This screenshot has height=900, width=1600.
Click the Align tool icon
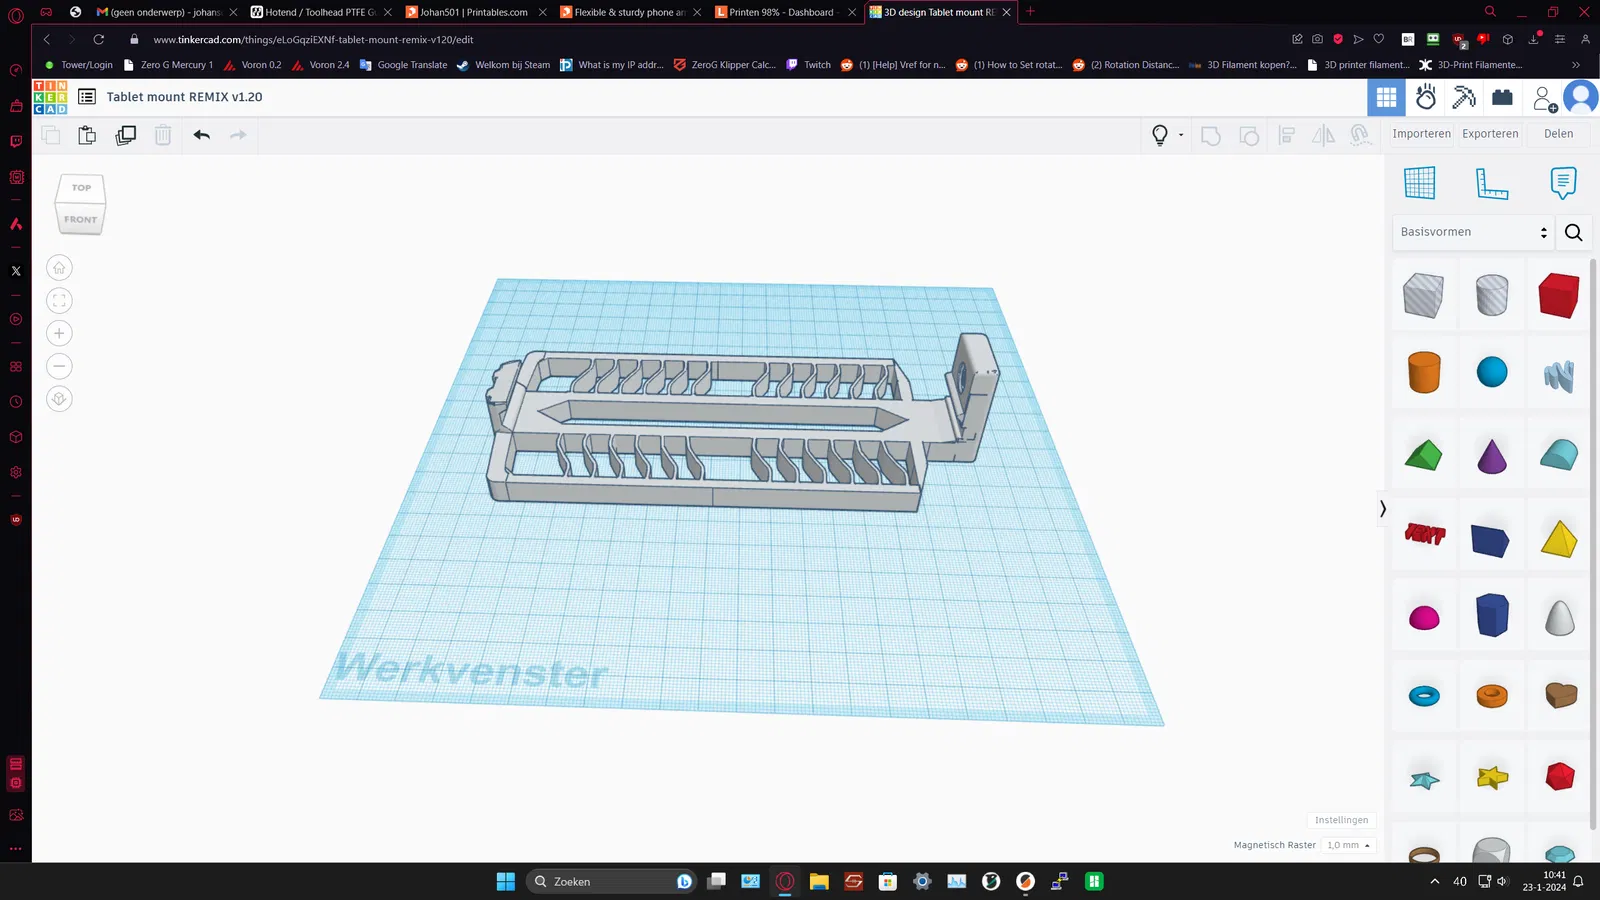click(1287, 135)
